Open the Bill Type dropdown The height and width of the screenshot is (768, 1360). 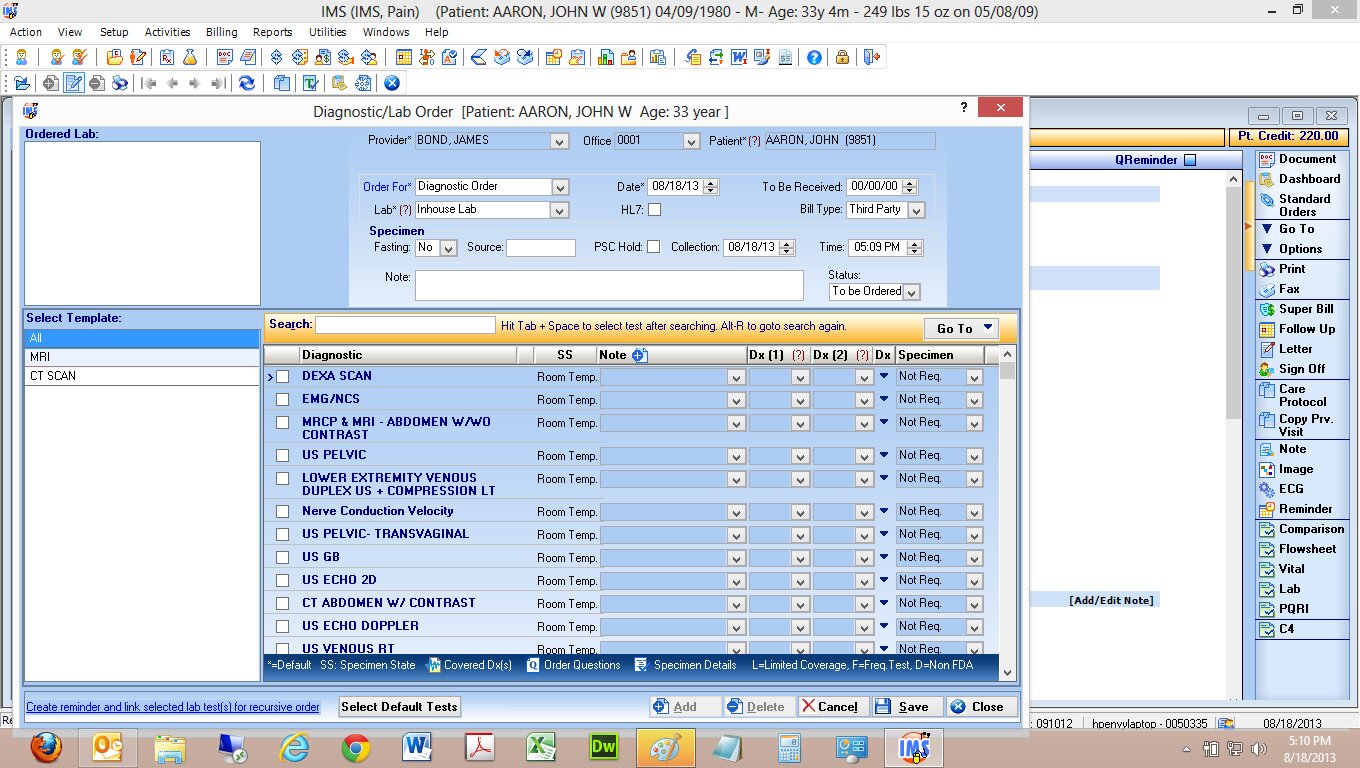pyautogui.click(x=916, y=210)
